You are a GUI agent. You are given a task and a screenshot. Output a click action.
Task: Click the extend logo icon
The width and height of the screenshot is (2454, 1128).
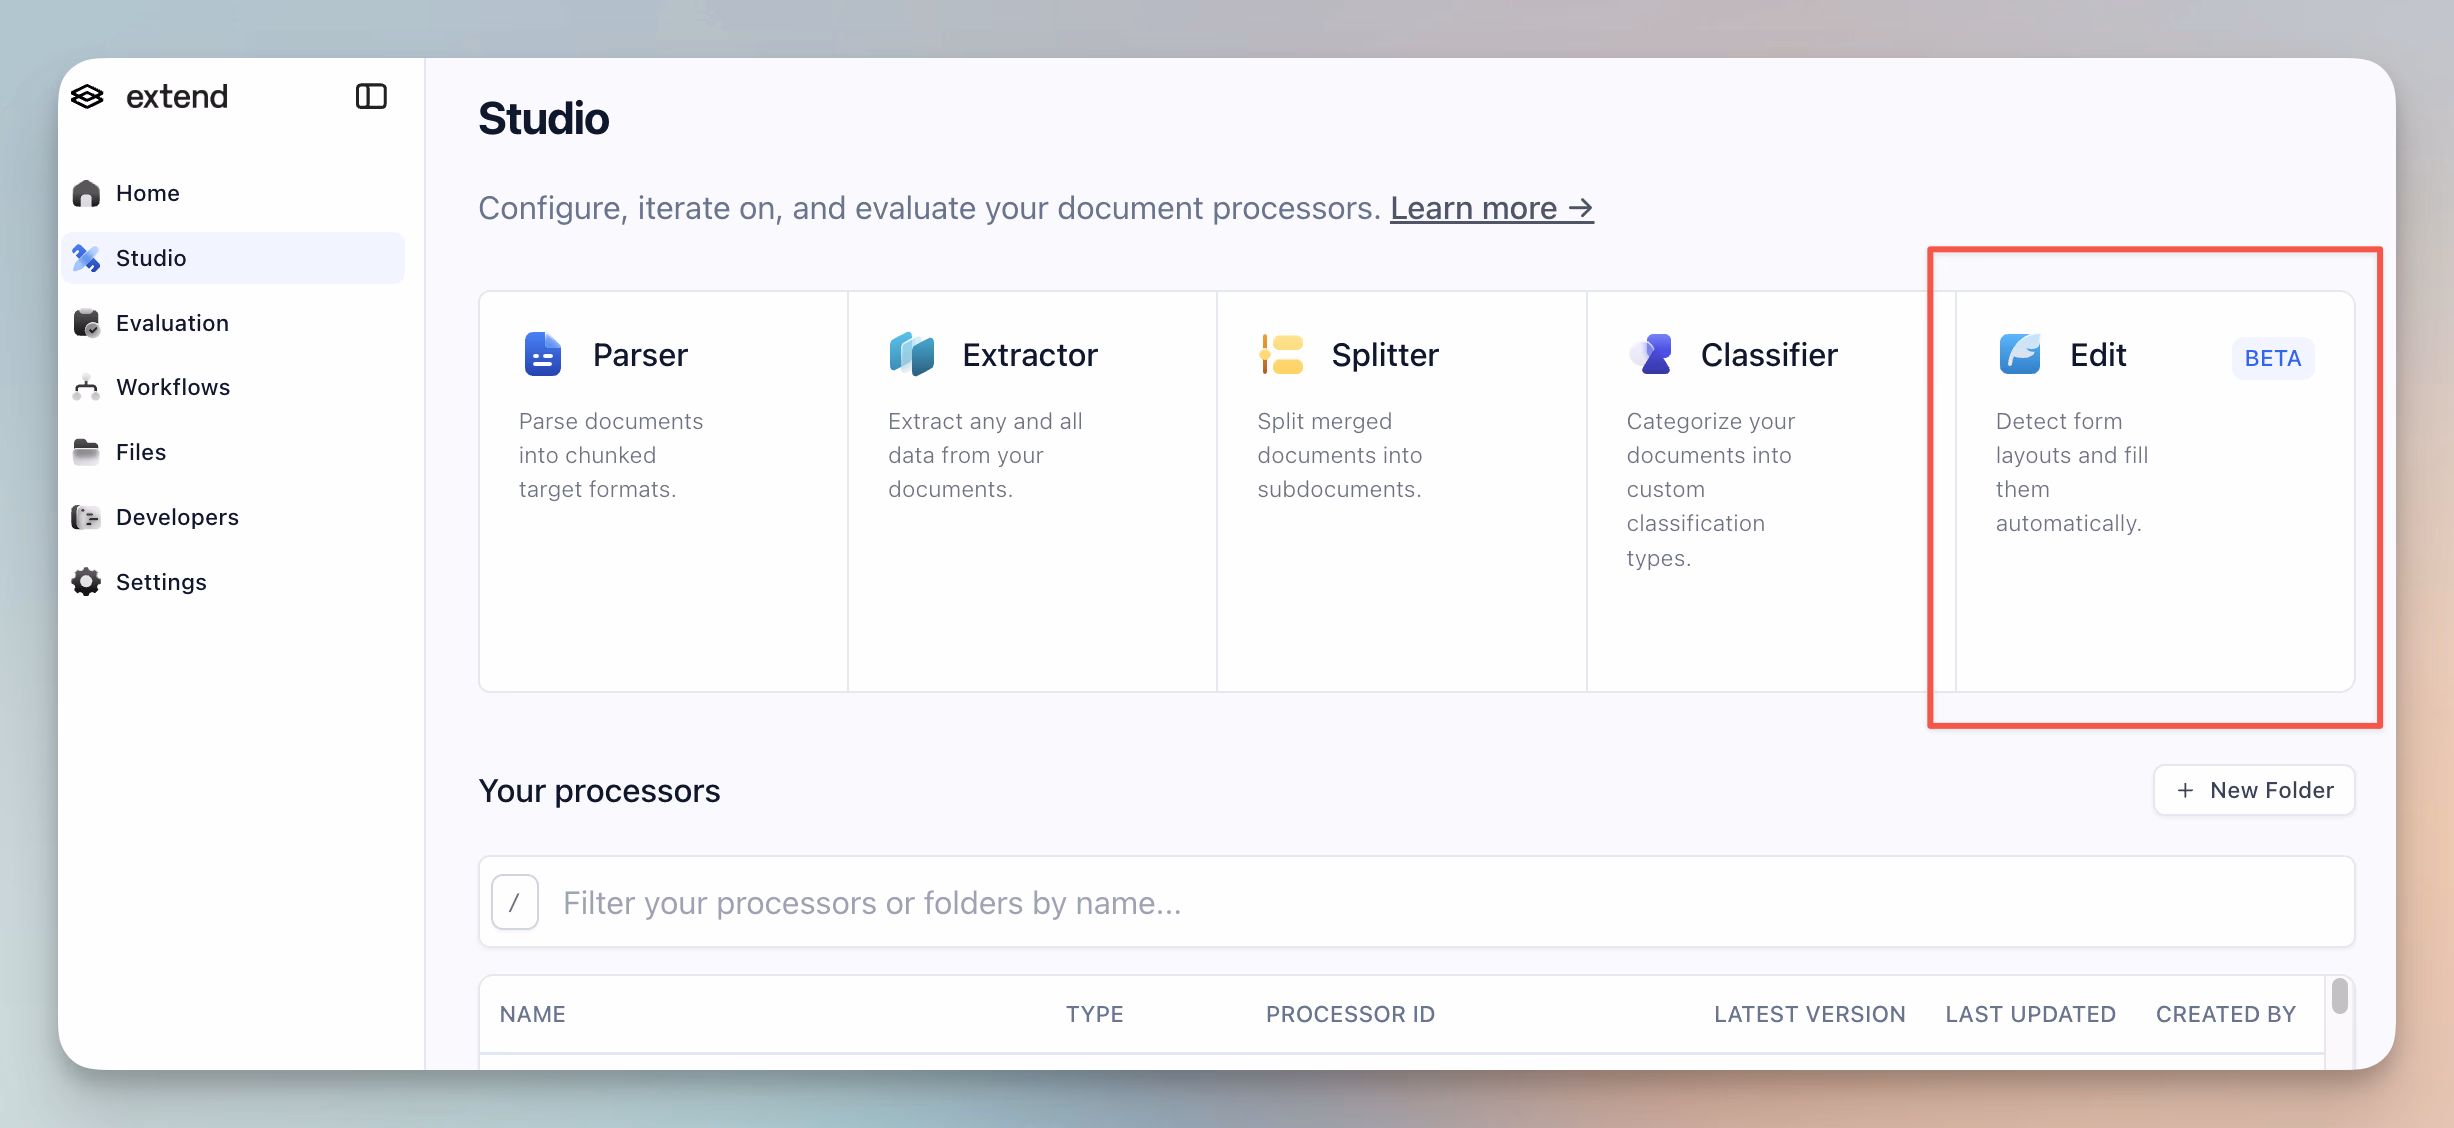pyautogui.click(x=88, y=97)
